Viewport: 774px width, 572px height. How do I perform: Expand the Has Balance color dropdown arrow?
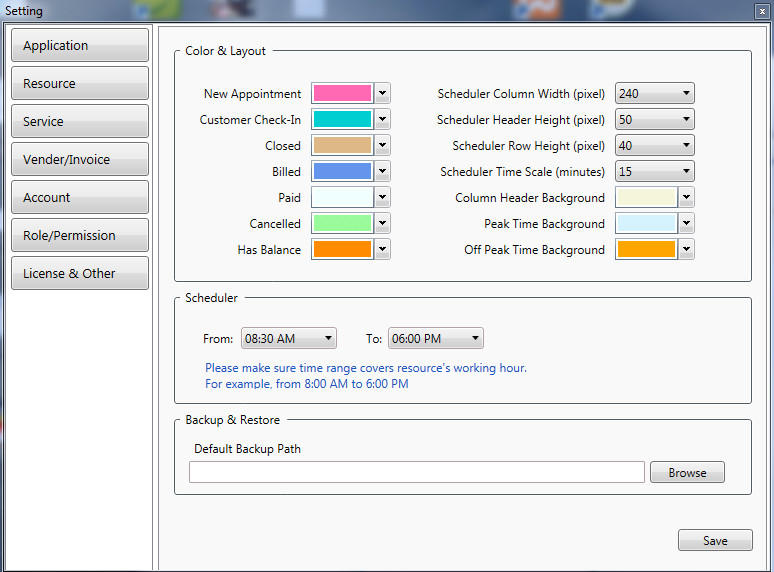point(383,249)
